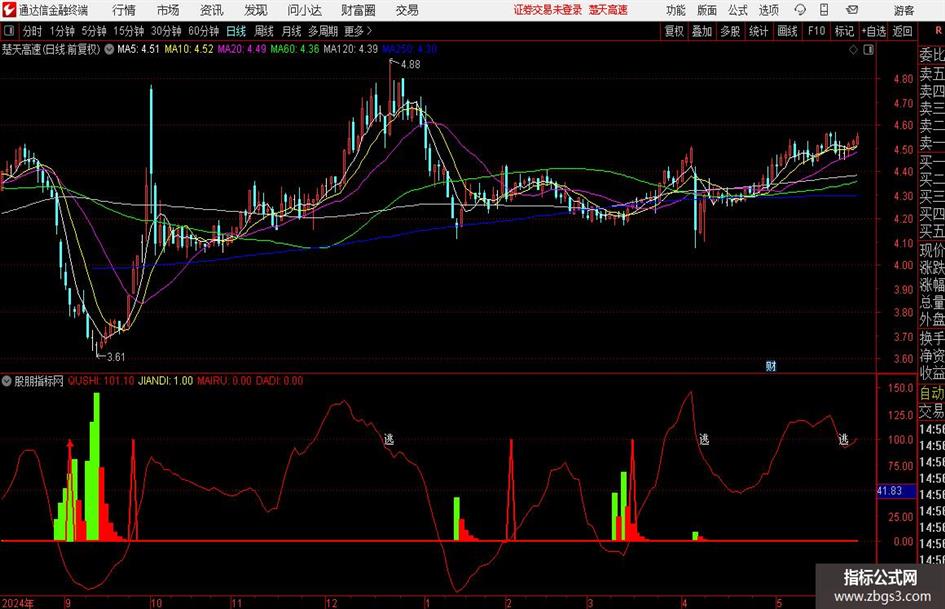Switch to 60分钟 period

pyautogui.click(x=204, y=31)
